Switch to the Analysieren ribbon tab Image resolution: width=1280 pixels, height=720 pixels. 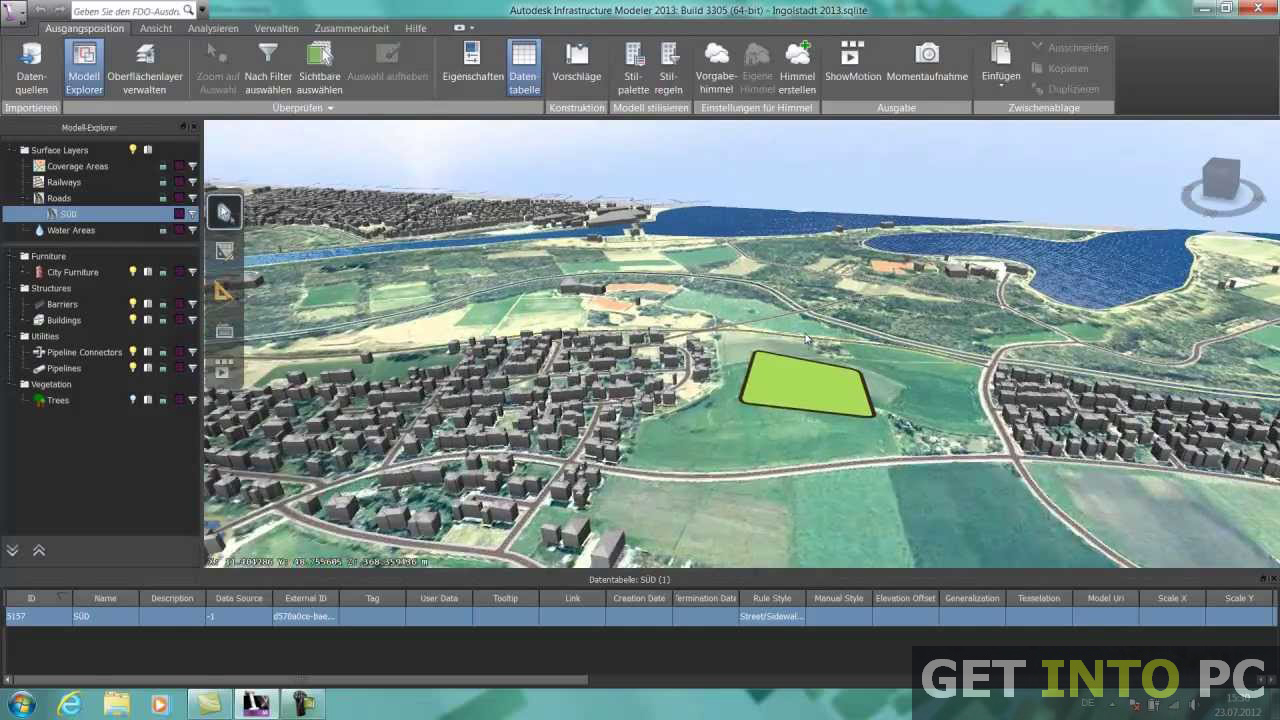213,28
